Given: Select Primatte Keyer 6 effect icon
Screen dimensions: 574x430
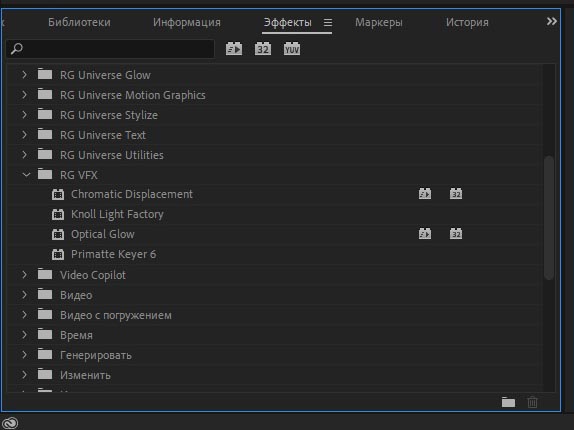Looking at the screenshot, I should point(58,254).
